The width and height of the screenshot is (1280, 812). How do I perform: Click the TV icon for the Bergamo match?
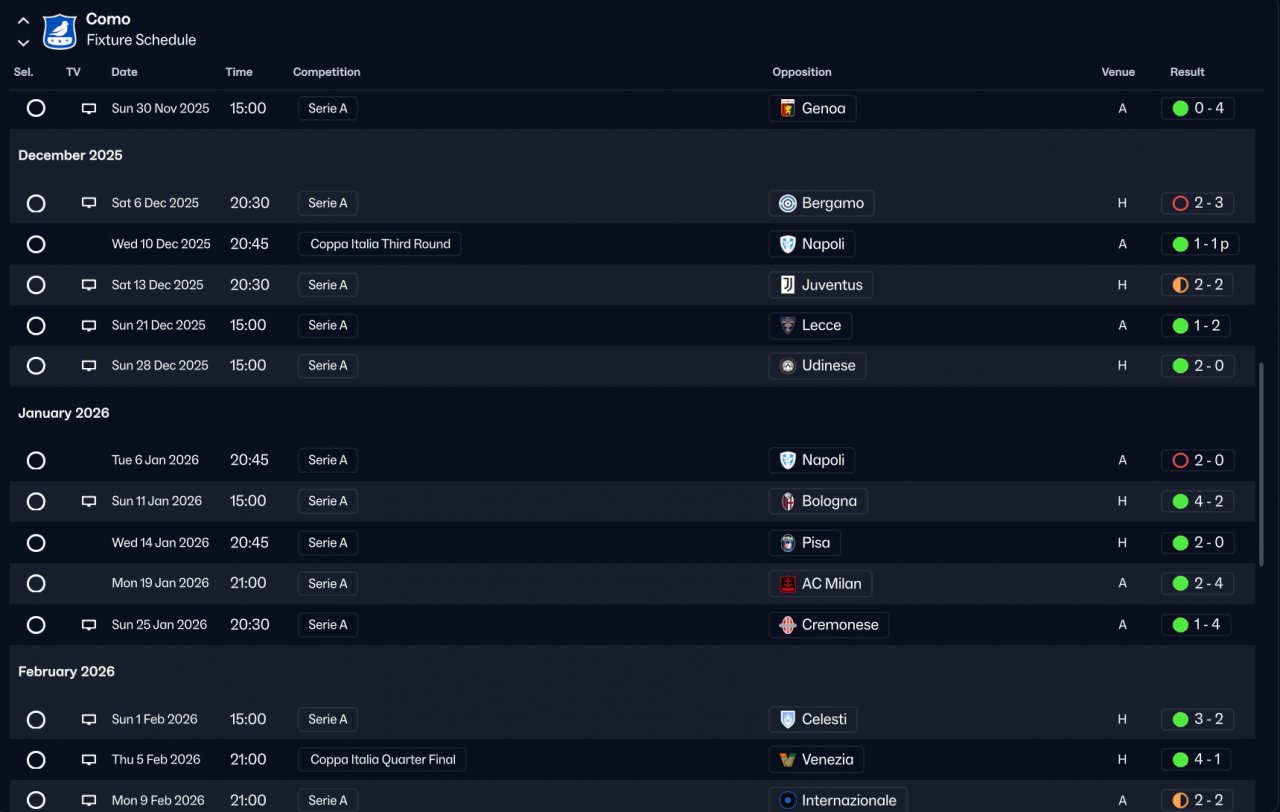pyautogui.click(x=89, y=203)
